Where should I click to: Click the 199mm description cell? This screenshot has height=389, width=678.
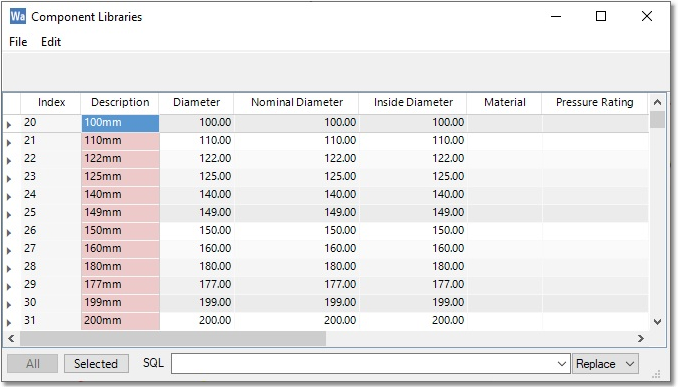120,303
